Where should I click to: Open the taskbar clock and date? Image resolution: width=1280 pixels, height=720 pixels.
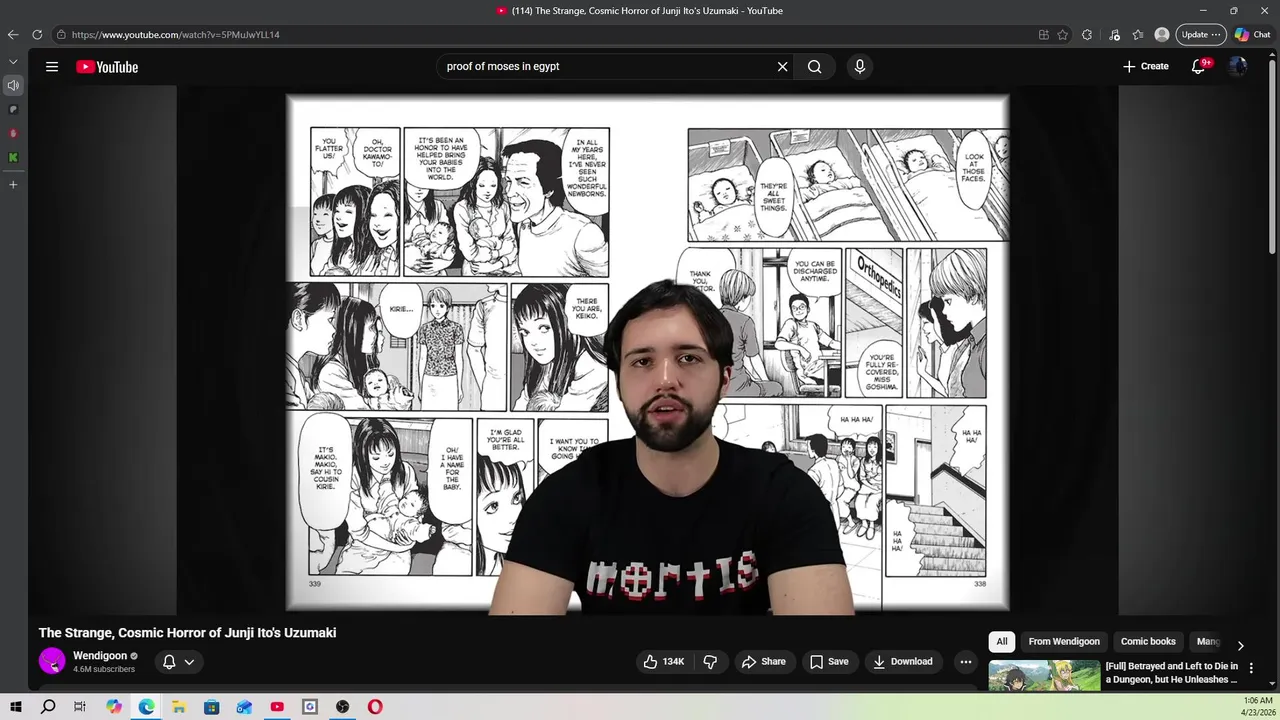click(x=1258, y=707)
